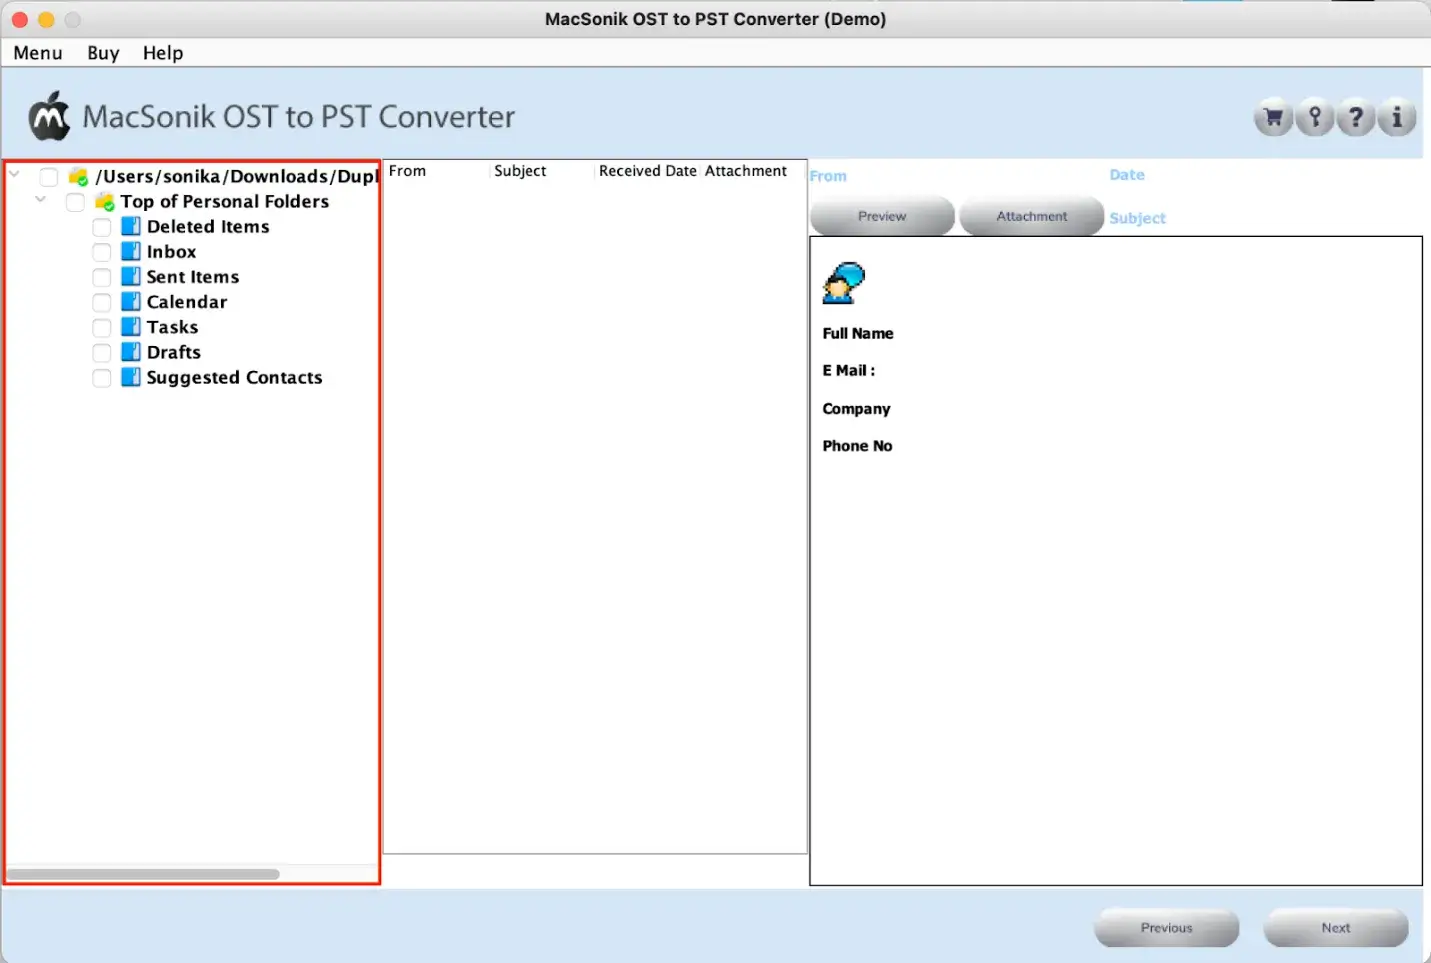The width and height of the screenshot is (1431, 963).
Task: Select the Drafts folder label
Action: (174, 352)
